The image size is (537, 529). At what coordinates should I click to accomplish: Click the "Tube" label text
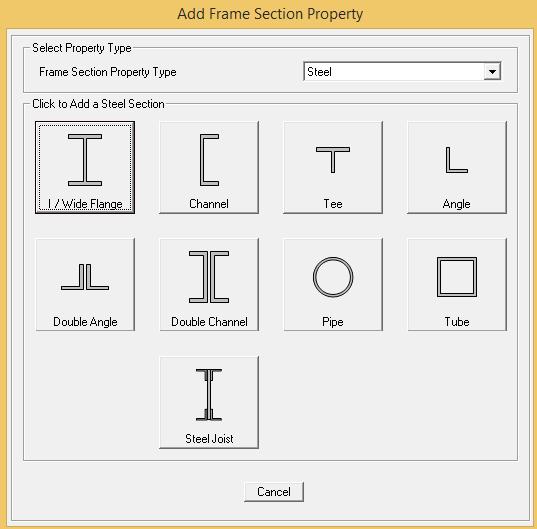(x=457, y=322)
